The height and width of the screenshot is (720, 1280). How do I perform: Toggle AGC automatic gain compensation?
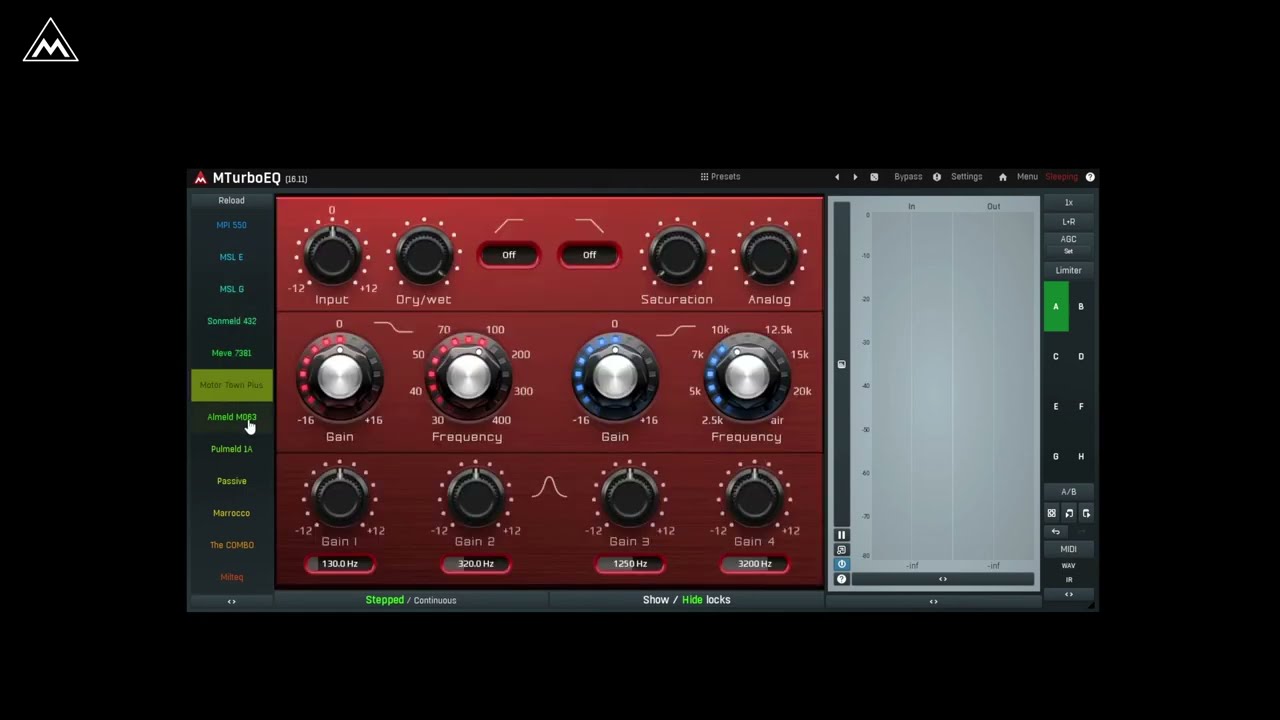[1068, 240]
